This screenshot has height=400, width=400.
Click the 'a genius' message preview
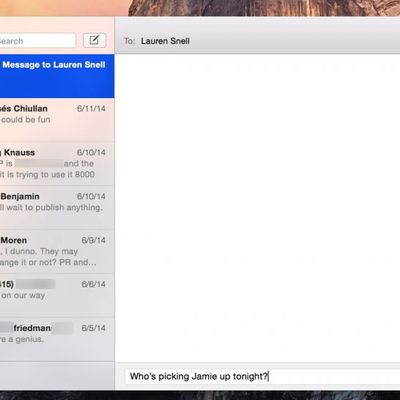click(x=22, y=339)
